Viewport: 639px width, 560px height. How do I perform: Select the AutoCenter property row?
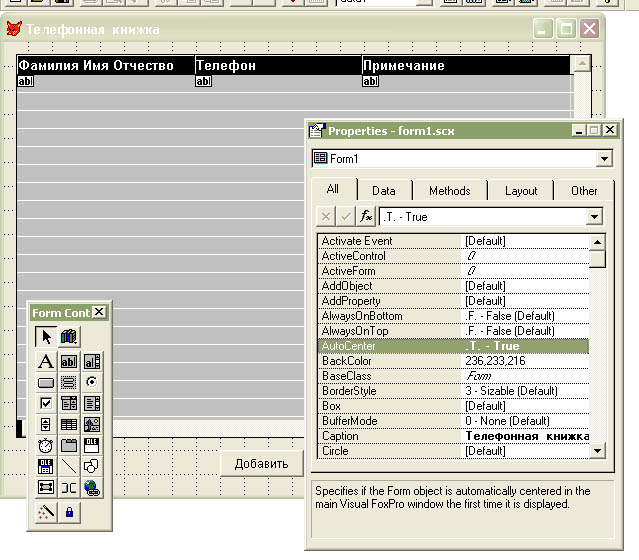click(x=453, y=346)
